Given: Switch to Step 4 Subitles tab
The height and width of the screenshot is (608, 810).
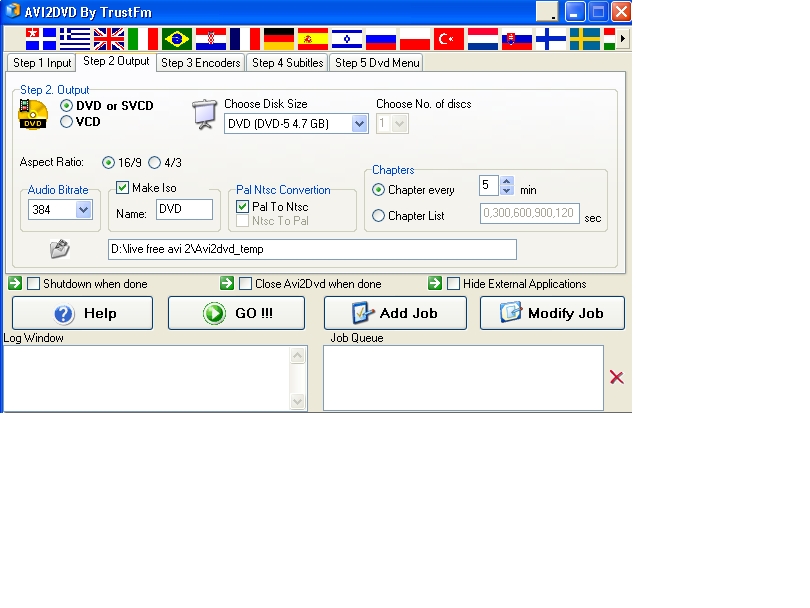Looking at the screenshot, I should click(288, 63).
